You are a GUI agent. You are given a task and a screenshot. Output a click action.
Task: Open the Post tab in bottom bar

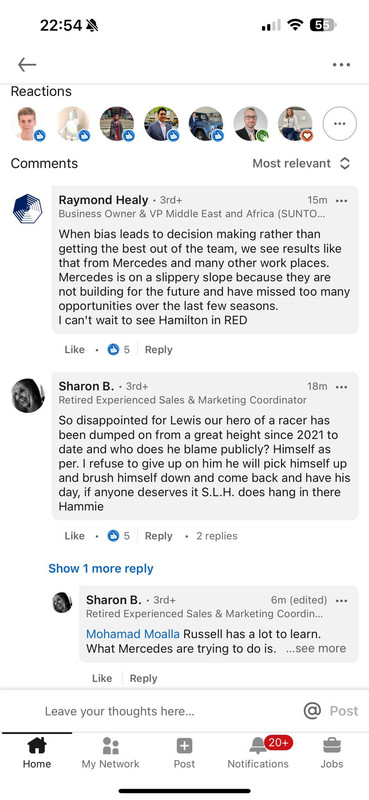coord(184,754)
